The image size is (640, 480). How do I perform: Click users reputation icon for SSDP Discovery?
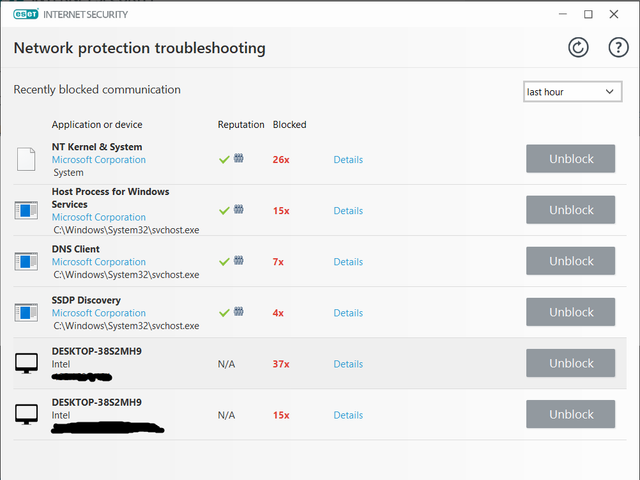239,311
